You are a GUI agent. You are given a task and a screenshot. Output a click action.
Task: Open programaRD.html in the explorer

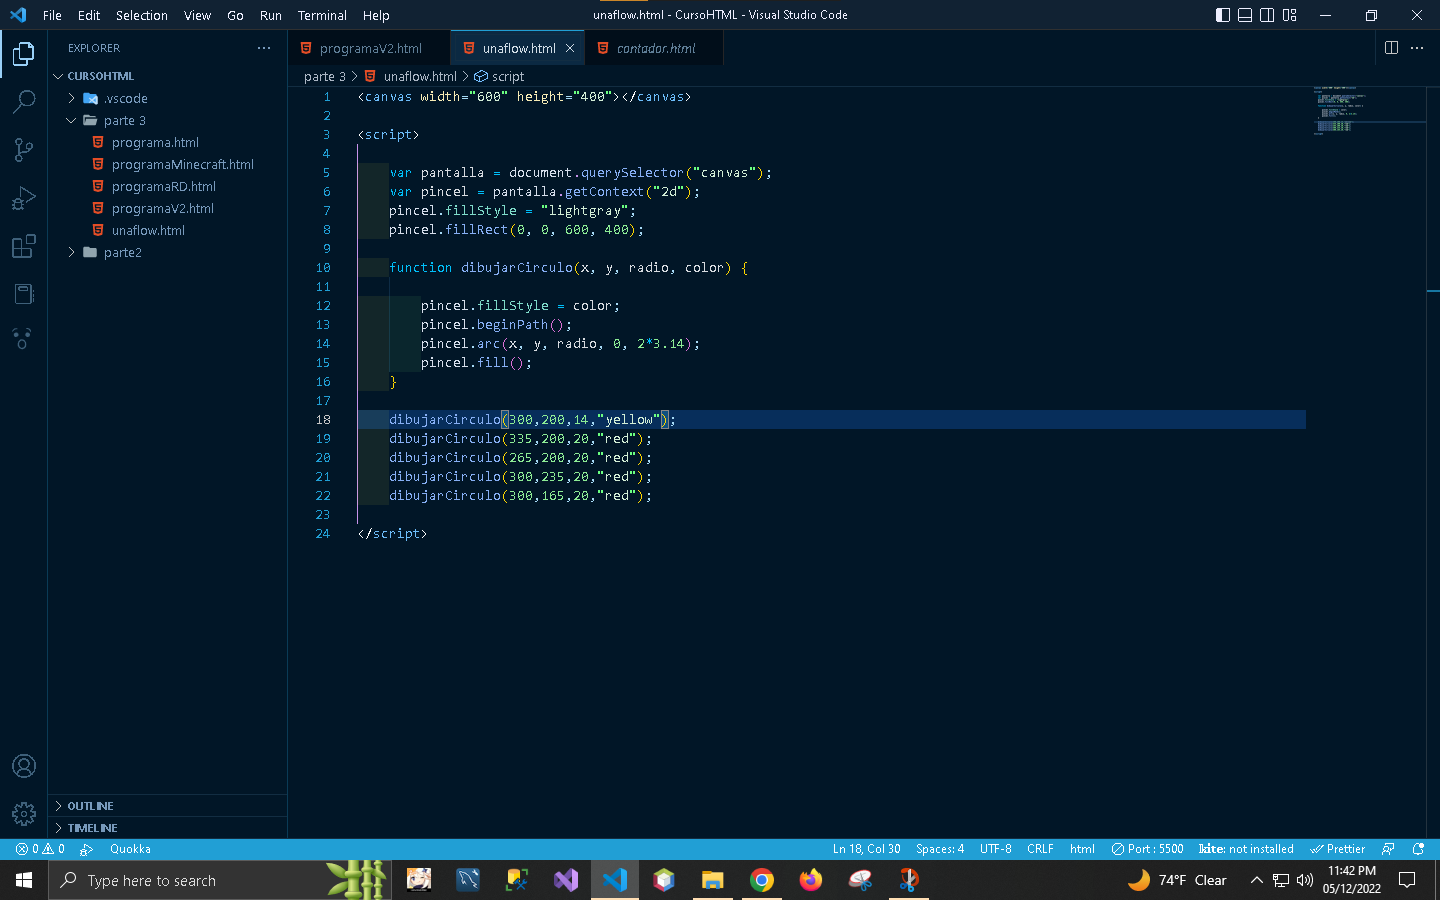(x=167, y=186)
